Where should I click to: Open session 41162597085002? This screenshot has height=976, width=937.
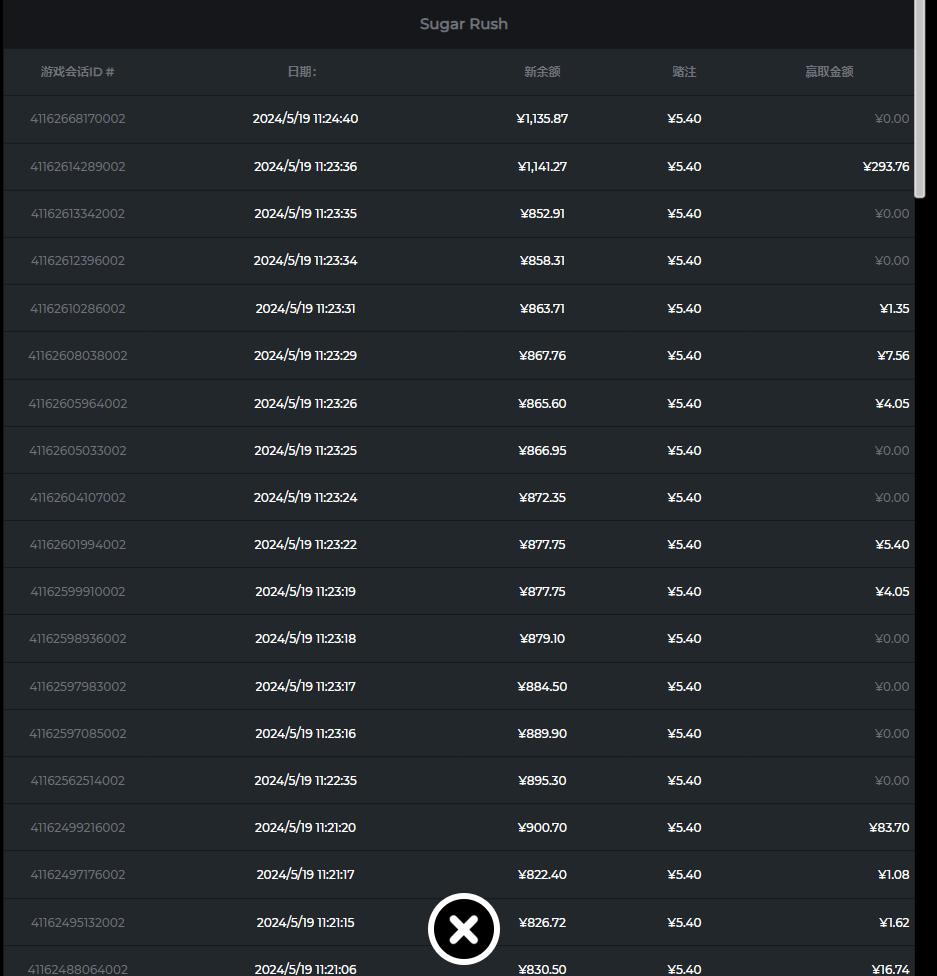pyautogui.click(x=78, y=733)
